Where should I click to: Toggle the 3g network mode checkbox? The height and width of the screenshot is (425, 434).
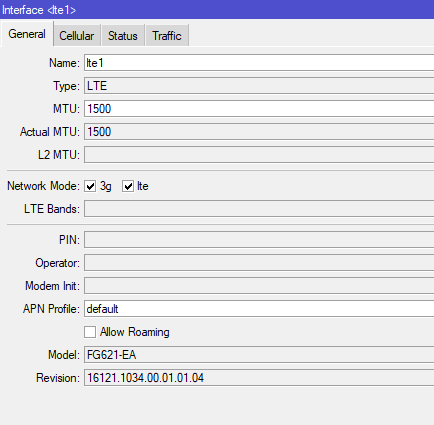pos(90,186)
